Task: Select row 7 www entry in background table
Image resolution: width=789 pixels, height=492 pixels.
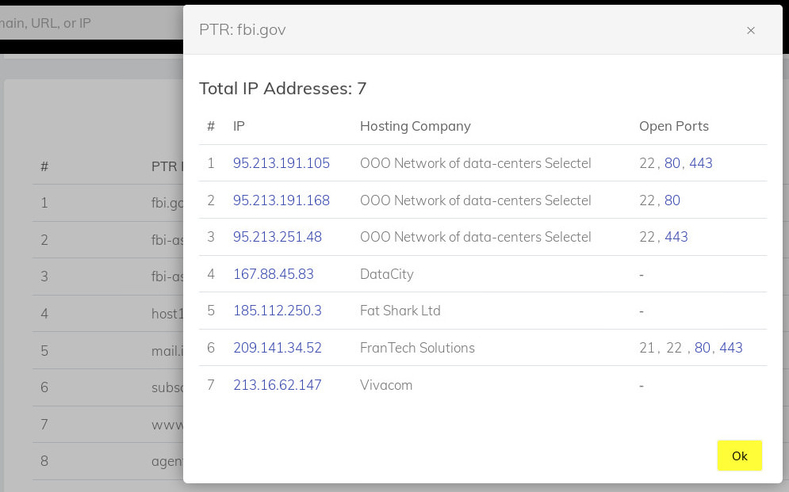Action: tap(167, 425)
